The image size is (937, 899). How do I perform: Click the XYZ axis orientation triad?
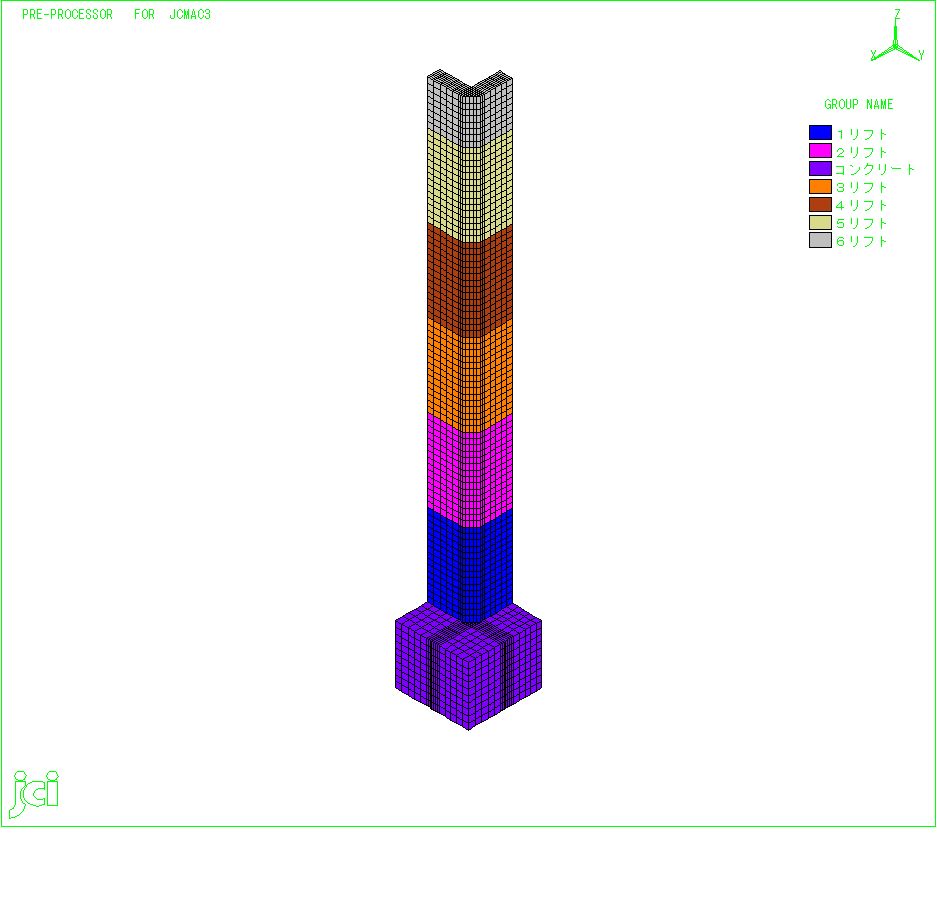point(896,37)
